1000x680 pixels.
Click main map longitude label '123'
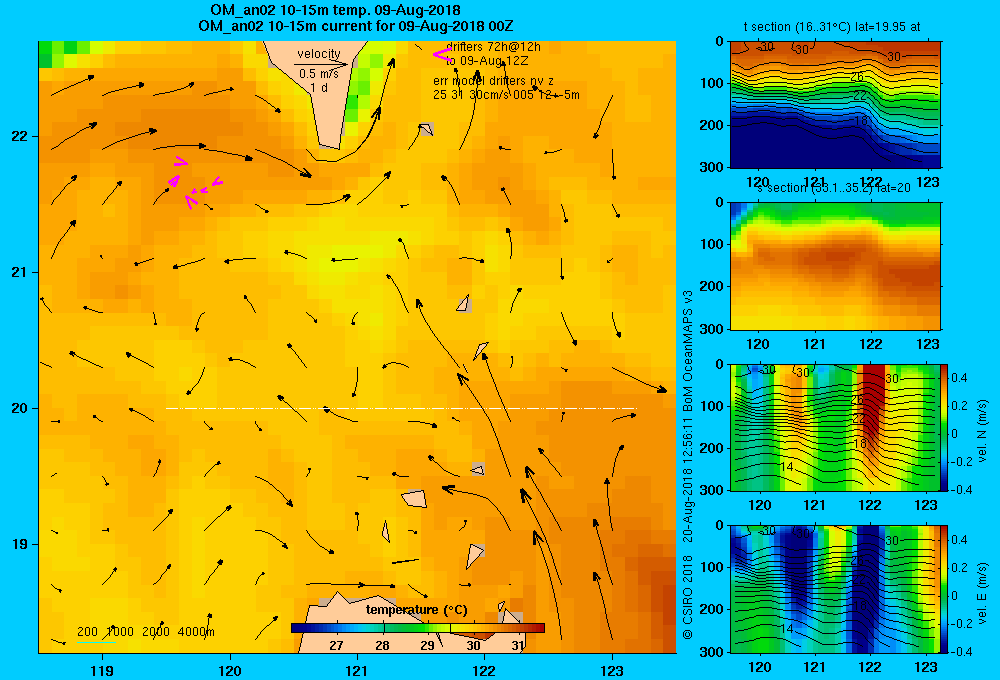pyautogui.click(x=612, y=670)
